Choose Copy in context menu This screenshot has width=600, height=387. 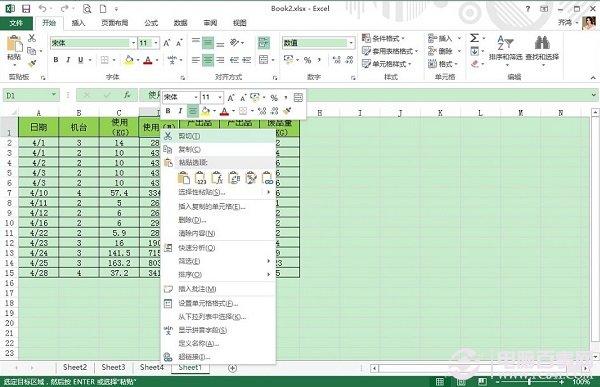pyautogui.click(x=218, y=149)
